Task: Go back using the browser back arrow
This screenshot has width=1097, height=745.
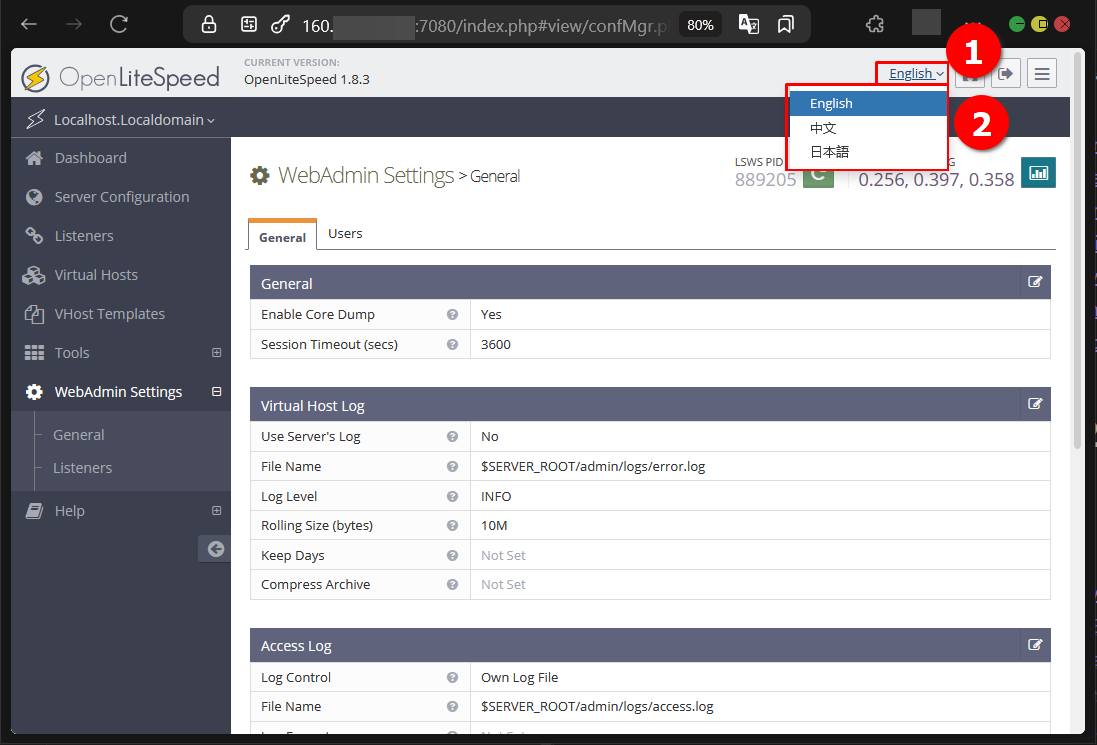Action: [29, 24]
